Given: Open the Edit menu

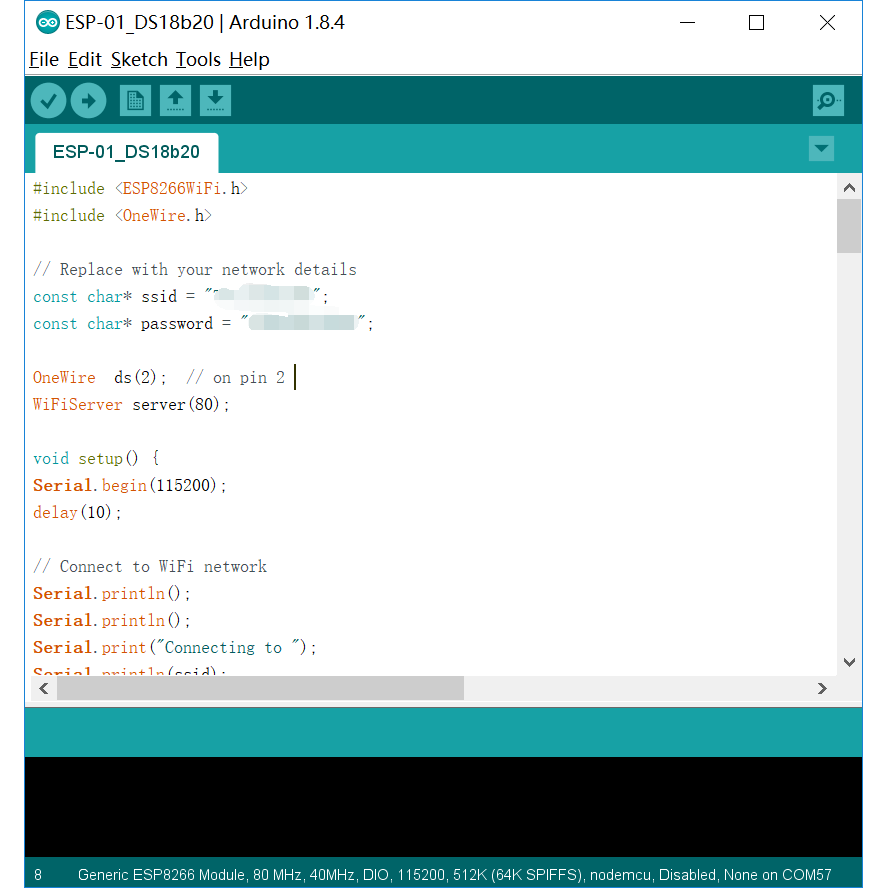Looking at the screenshot, I should (85, 60).
